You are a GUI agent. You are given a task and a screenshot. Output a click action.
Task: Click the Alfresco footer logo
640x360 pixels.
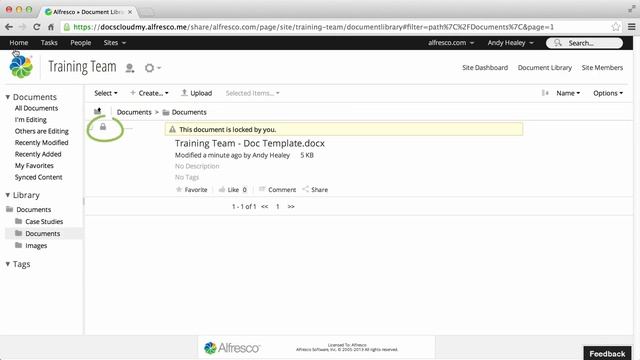tap(231, 348)
